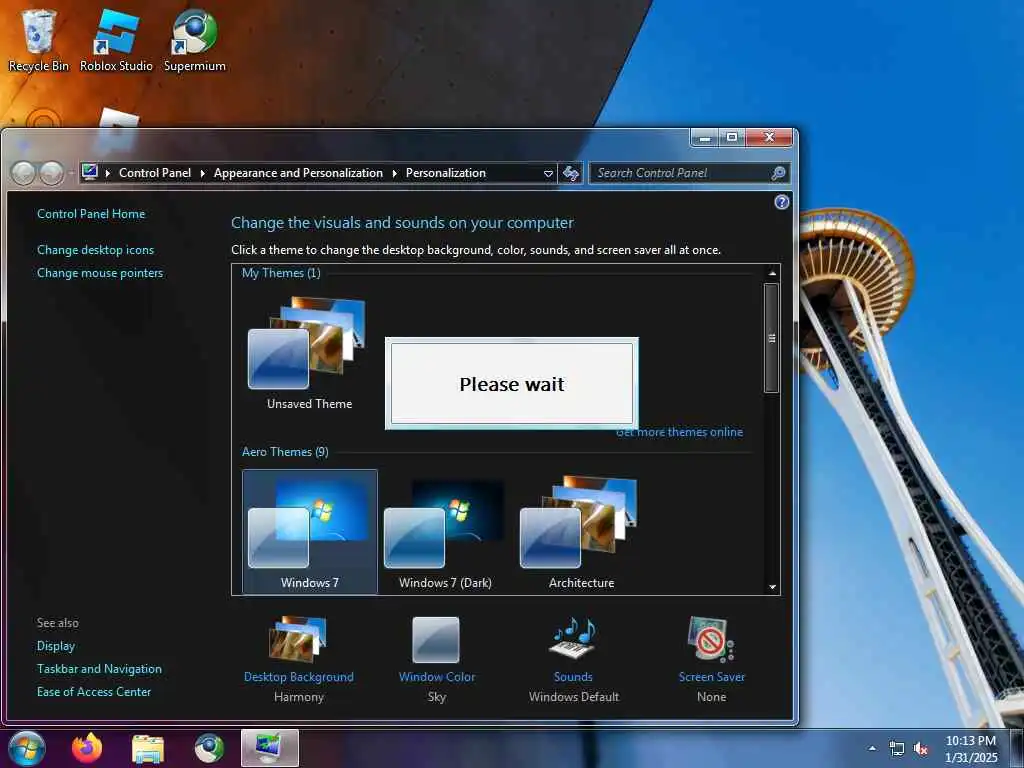This screenshot has width=1024, height=768.
Task: Click the Control Panel breadcrumb
Action: 155,173
